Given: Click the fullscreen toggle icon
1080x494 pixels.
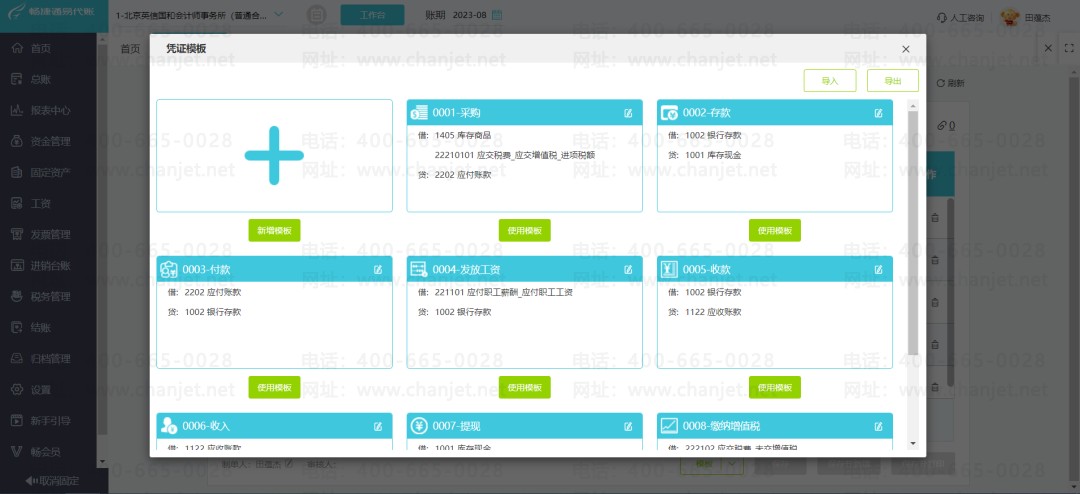Looking at the screenshot, I should [x=1069, y=48].
